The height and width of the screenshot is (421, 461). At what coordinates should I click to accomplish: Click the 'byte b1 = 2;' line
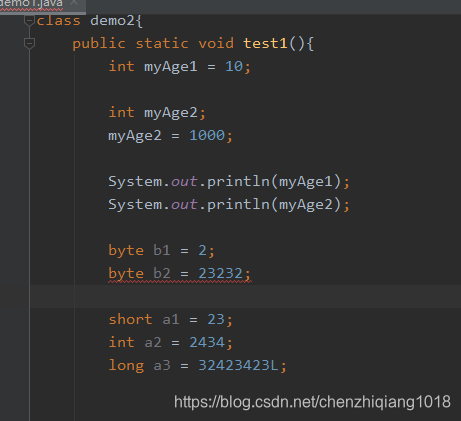pos(161,251)
